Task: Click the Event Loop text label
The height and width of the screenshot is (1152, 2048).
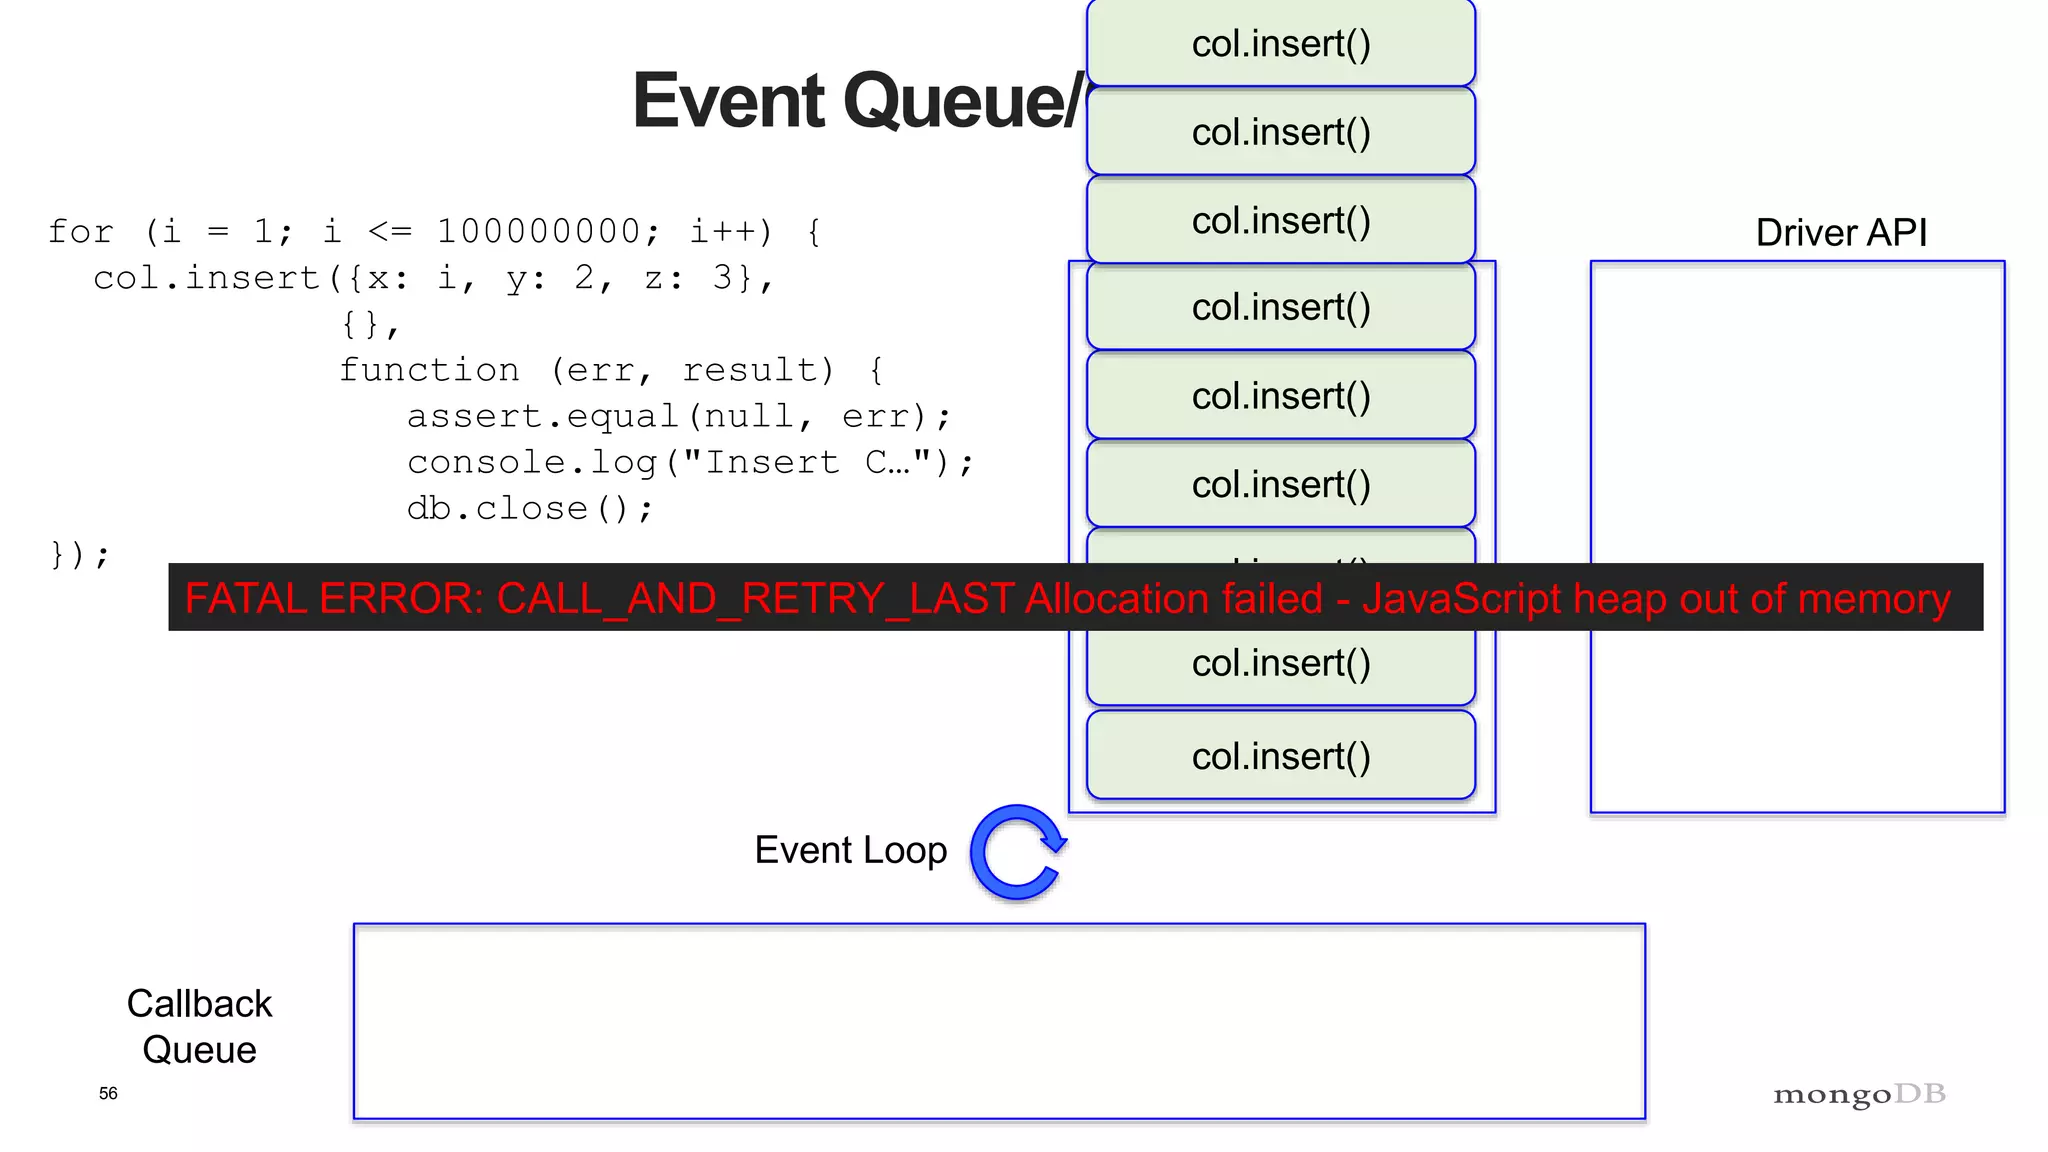Action: coord(850,850)
